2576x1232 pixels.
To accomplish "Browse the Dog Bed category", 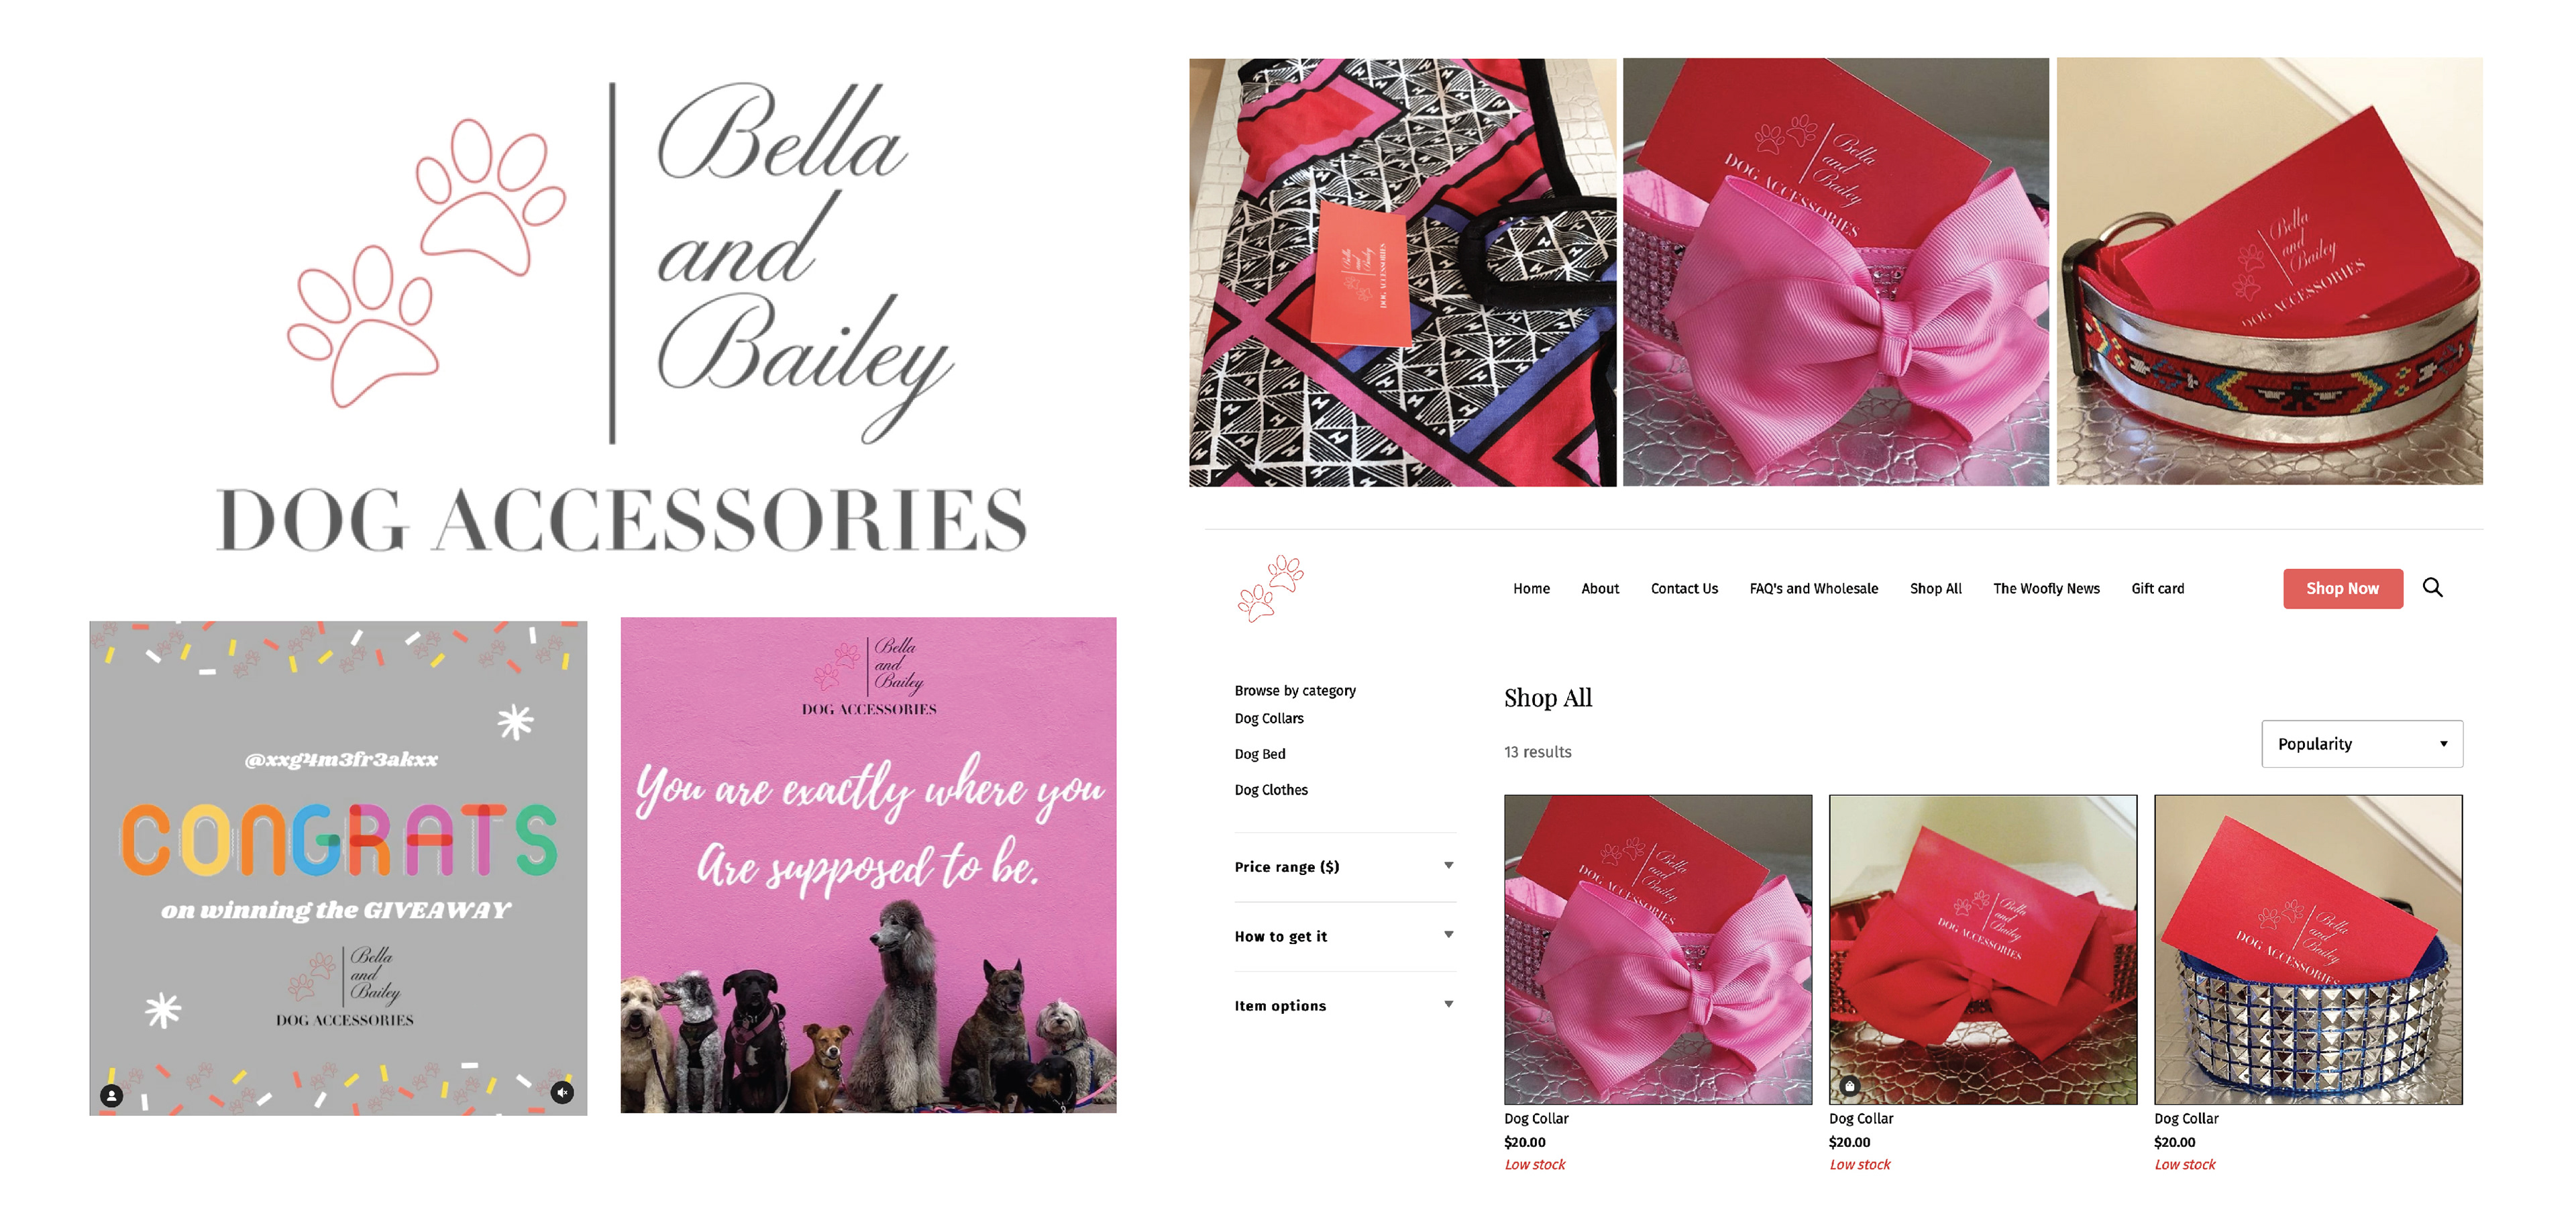I will pyautogui.click(x=1260, y=754).
